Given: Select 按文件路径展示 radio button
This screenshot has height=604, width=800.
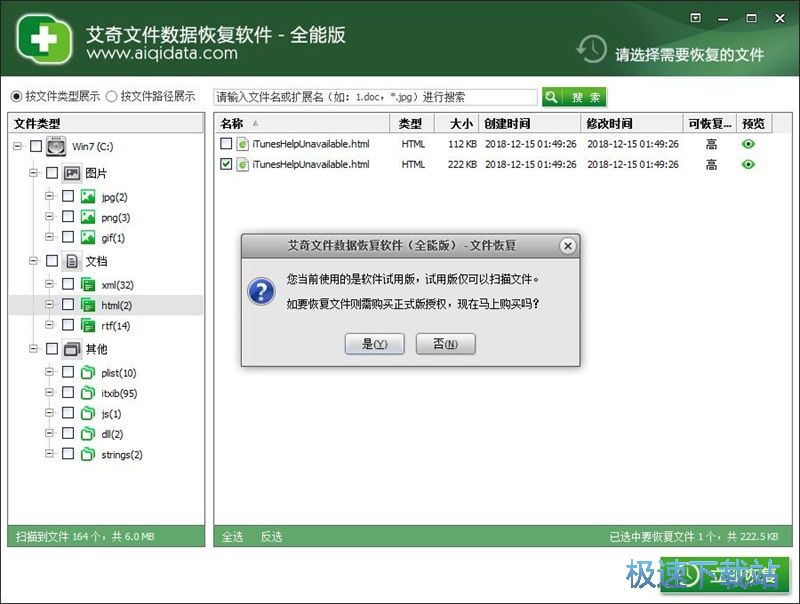Looking at the screenshot, I should pos(111,96).
